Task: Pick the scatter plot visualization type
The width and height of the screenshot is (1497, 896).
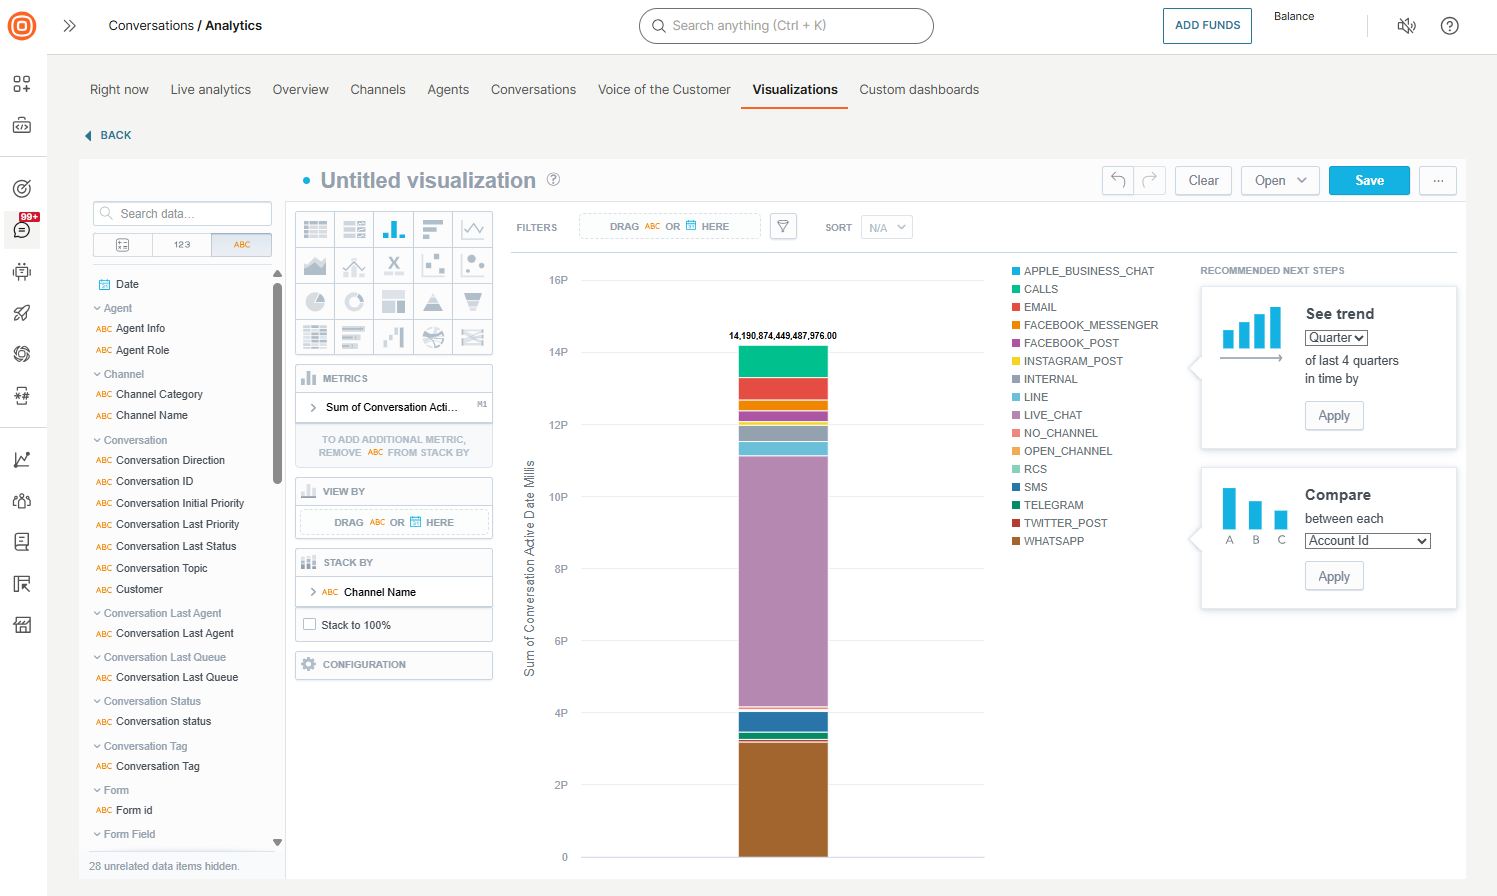Action: click(433, 265)
